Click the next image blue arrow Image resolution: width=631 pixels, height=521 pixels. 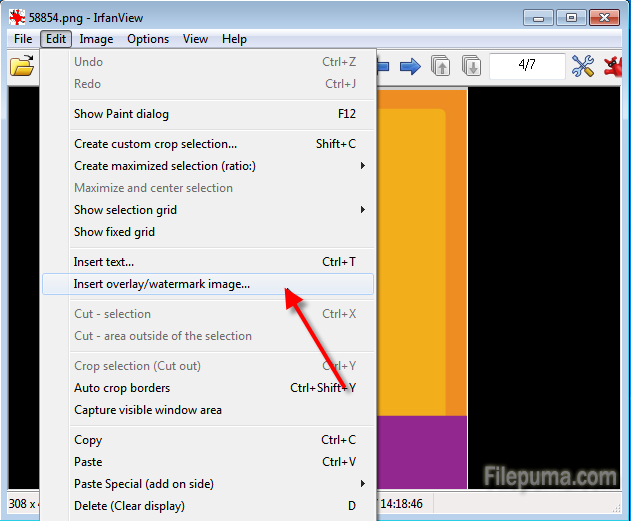pyautogui.click(x=410, y=67)
